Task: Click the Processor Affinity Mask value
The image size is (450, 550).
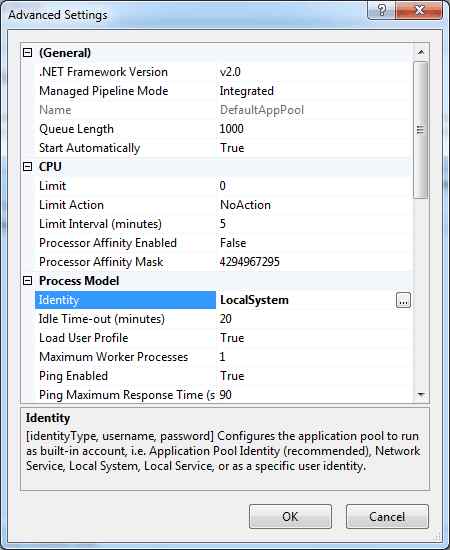Action: 250,262
